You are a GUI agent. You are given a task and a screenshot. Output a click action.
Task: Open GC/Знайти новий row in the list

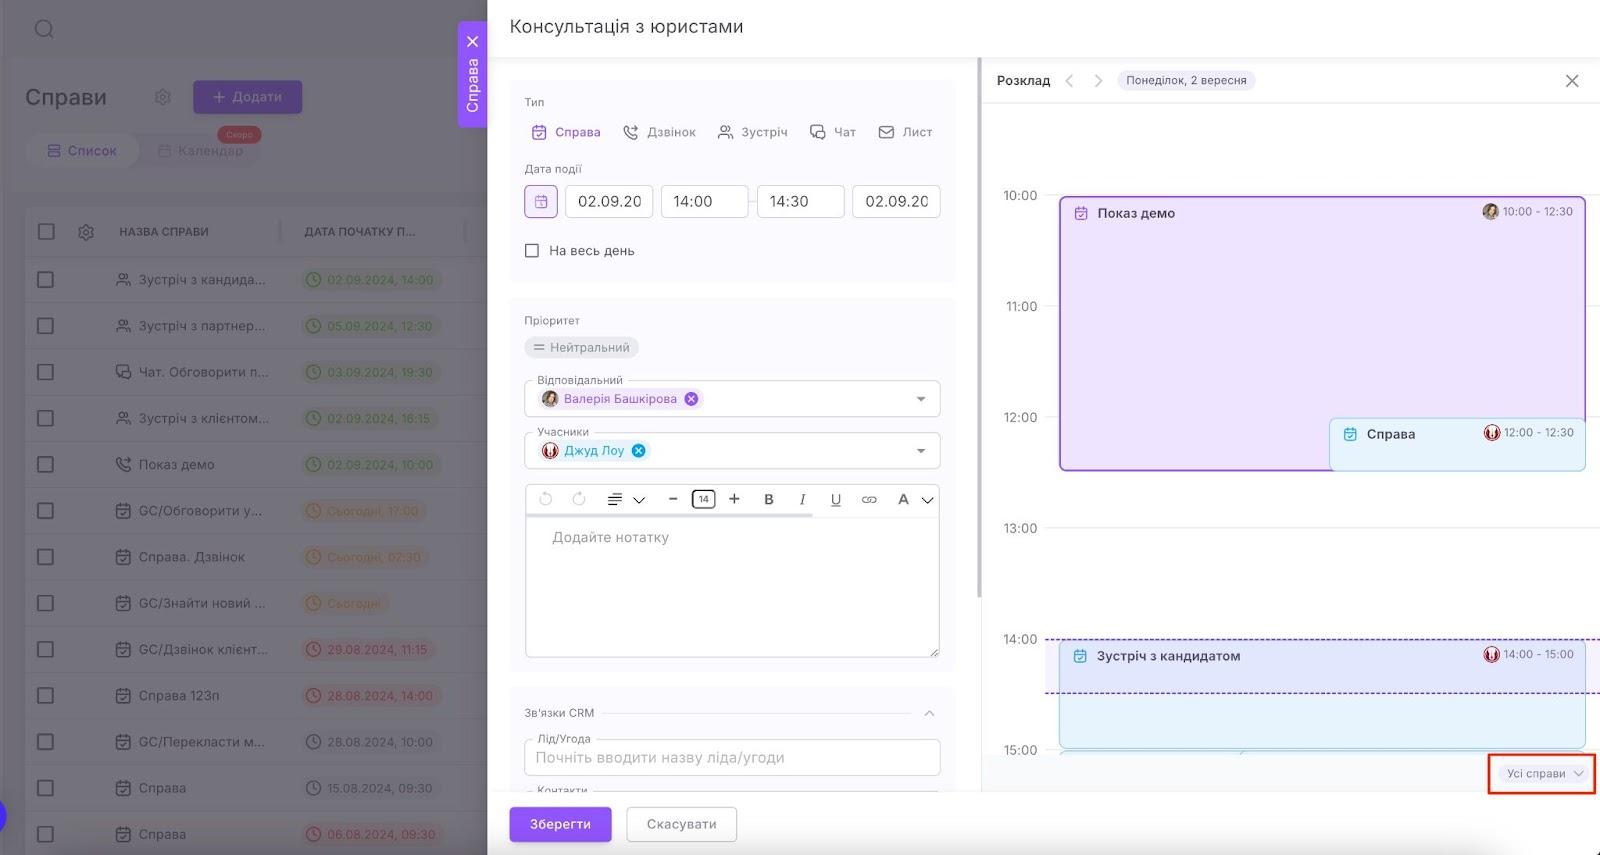coord(200,603)
